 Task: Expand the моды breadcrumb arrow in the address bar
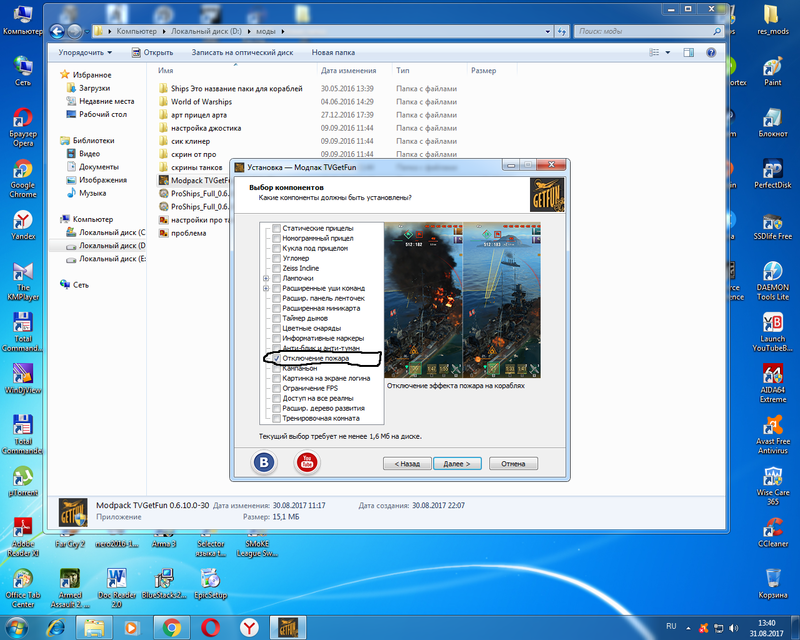pos(283,32)
